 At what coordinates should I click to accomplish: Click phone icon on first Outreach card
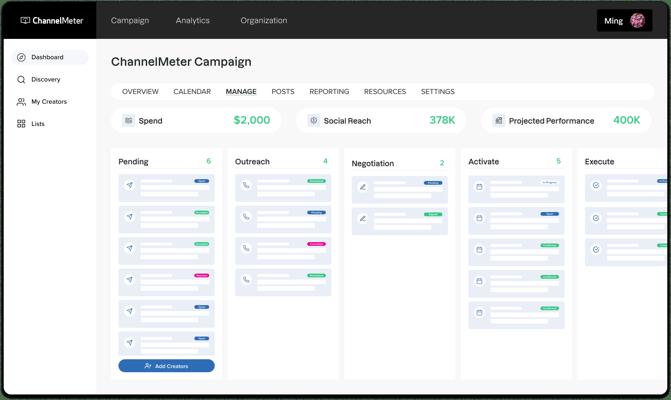pos(246,185)
